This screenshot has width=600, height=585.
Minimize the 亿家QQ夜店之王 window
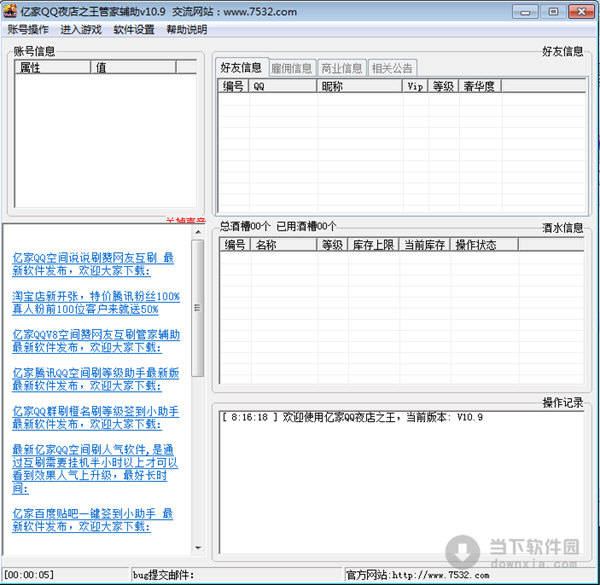click(525, 11)
